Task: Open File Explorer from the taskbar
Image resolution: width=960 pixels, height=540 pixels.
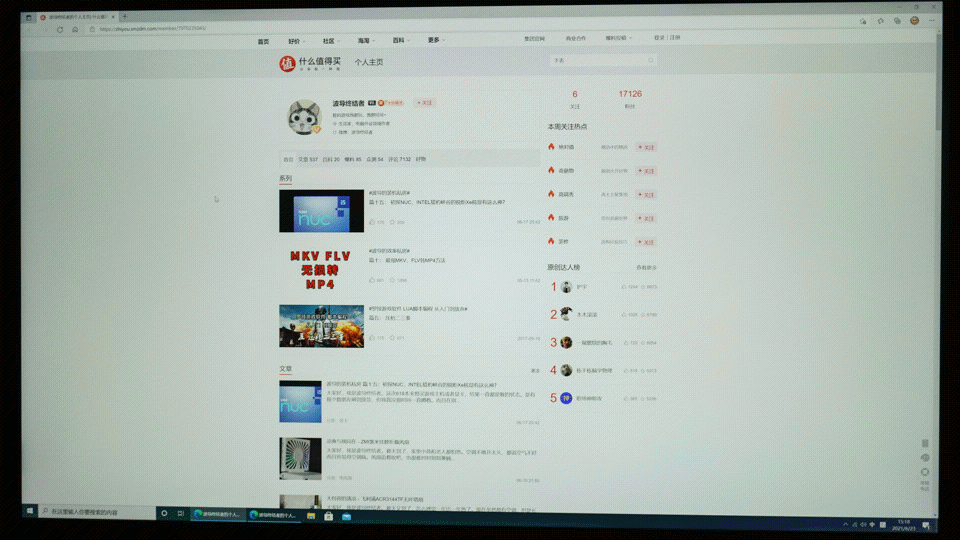Action: click(311, 516)
